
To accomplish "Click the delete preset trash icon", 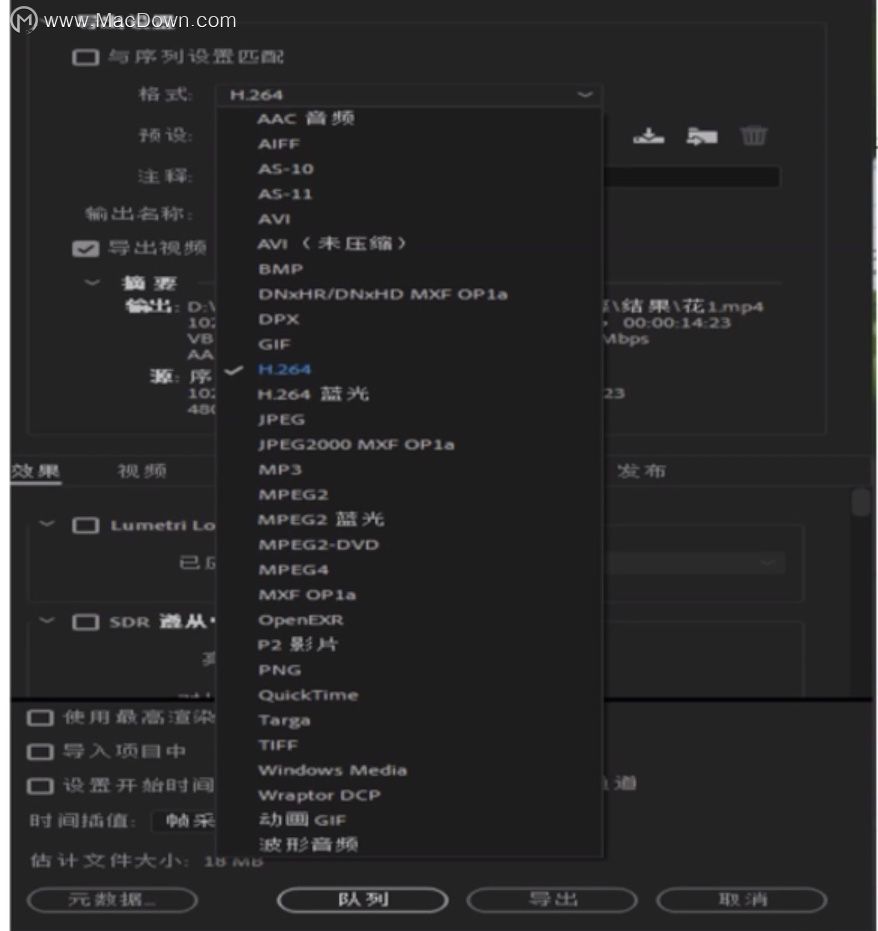I will [753, 136].
